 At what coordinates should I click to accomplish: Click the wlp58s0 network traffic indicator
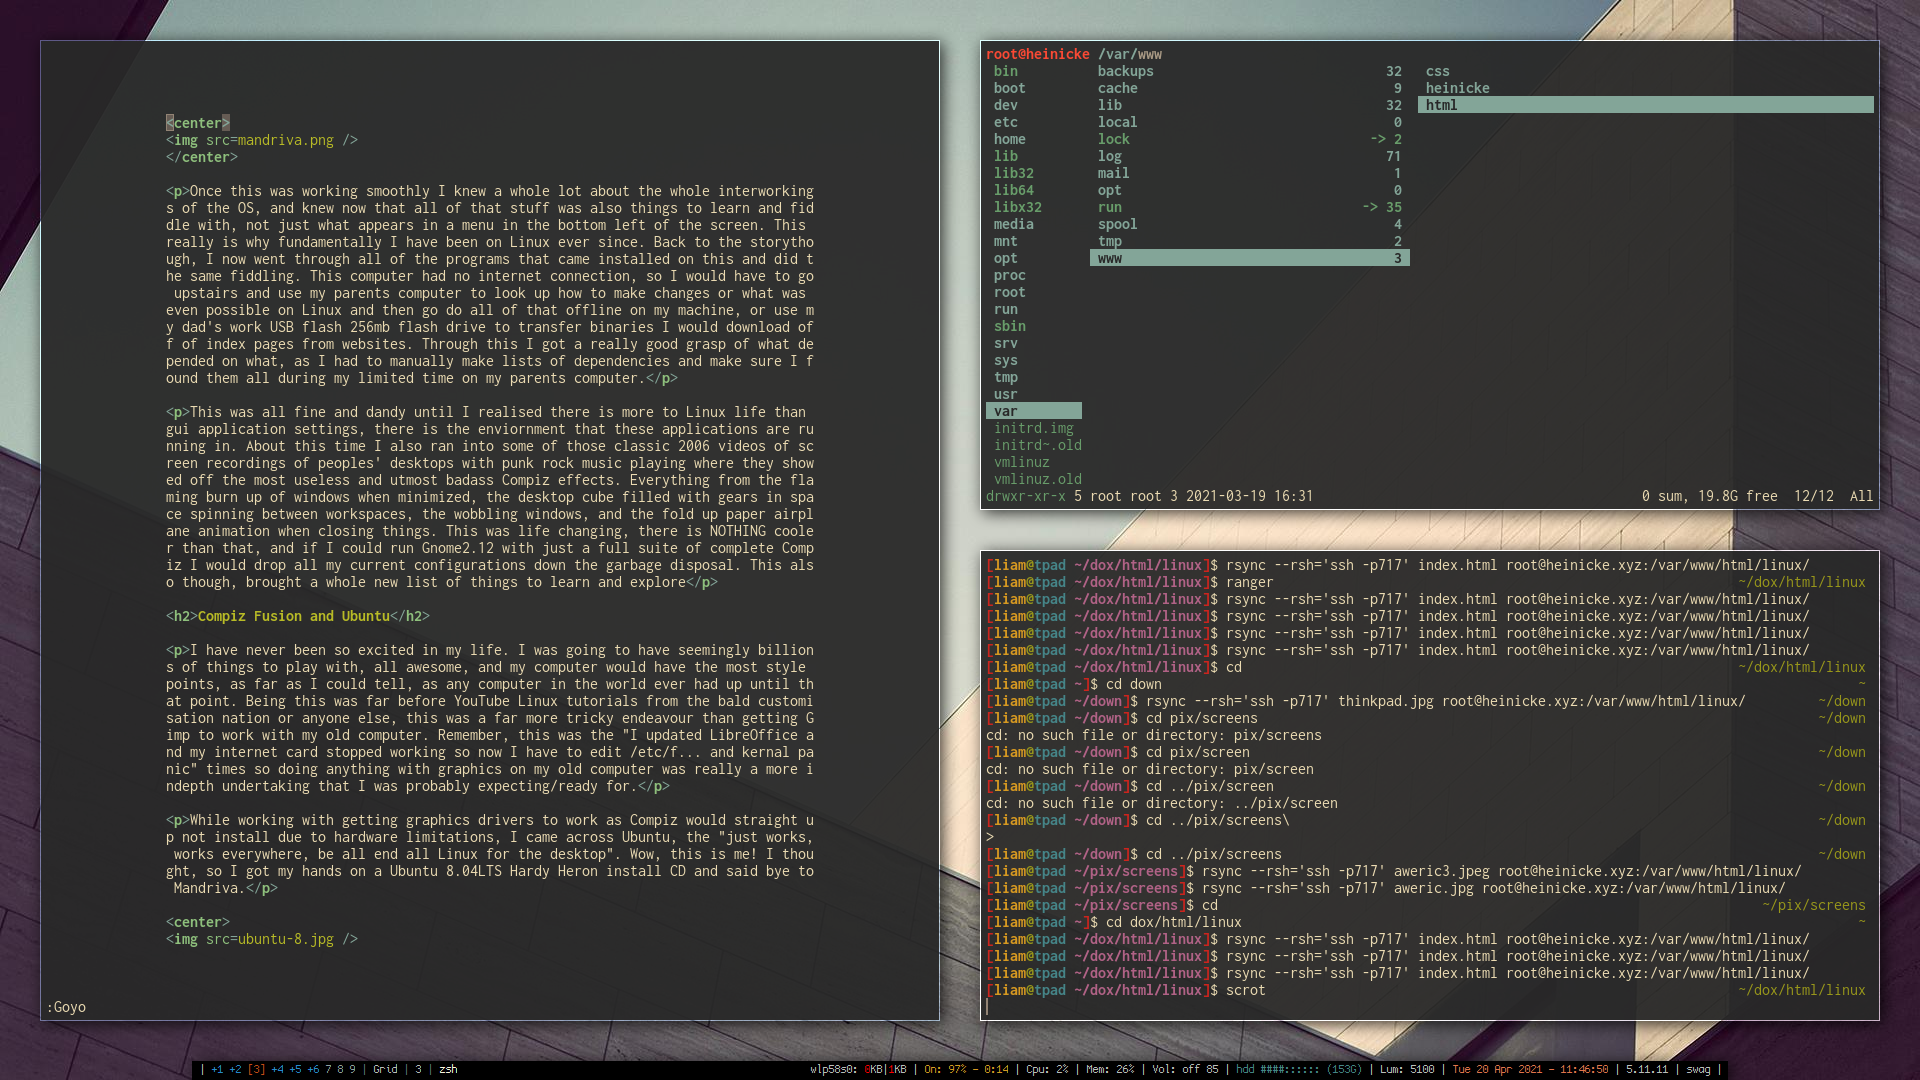pyautogui.click(x=858, y=1069)
